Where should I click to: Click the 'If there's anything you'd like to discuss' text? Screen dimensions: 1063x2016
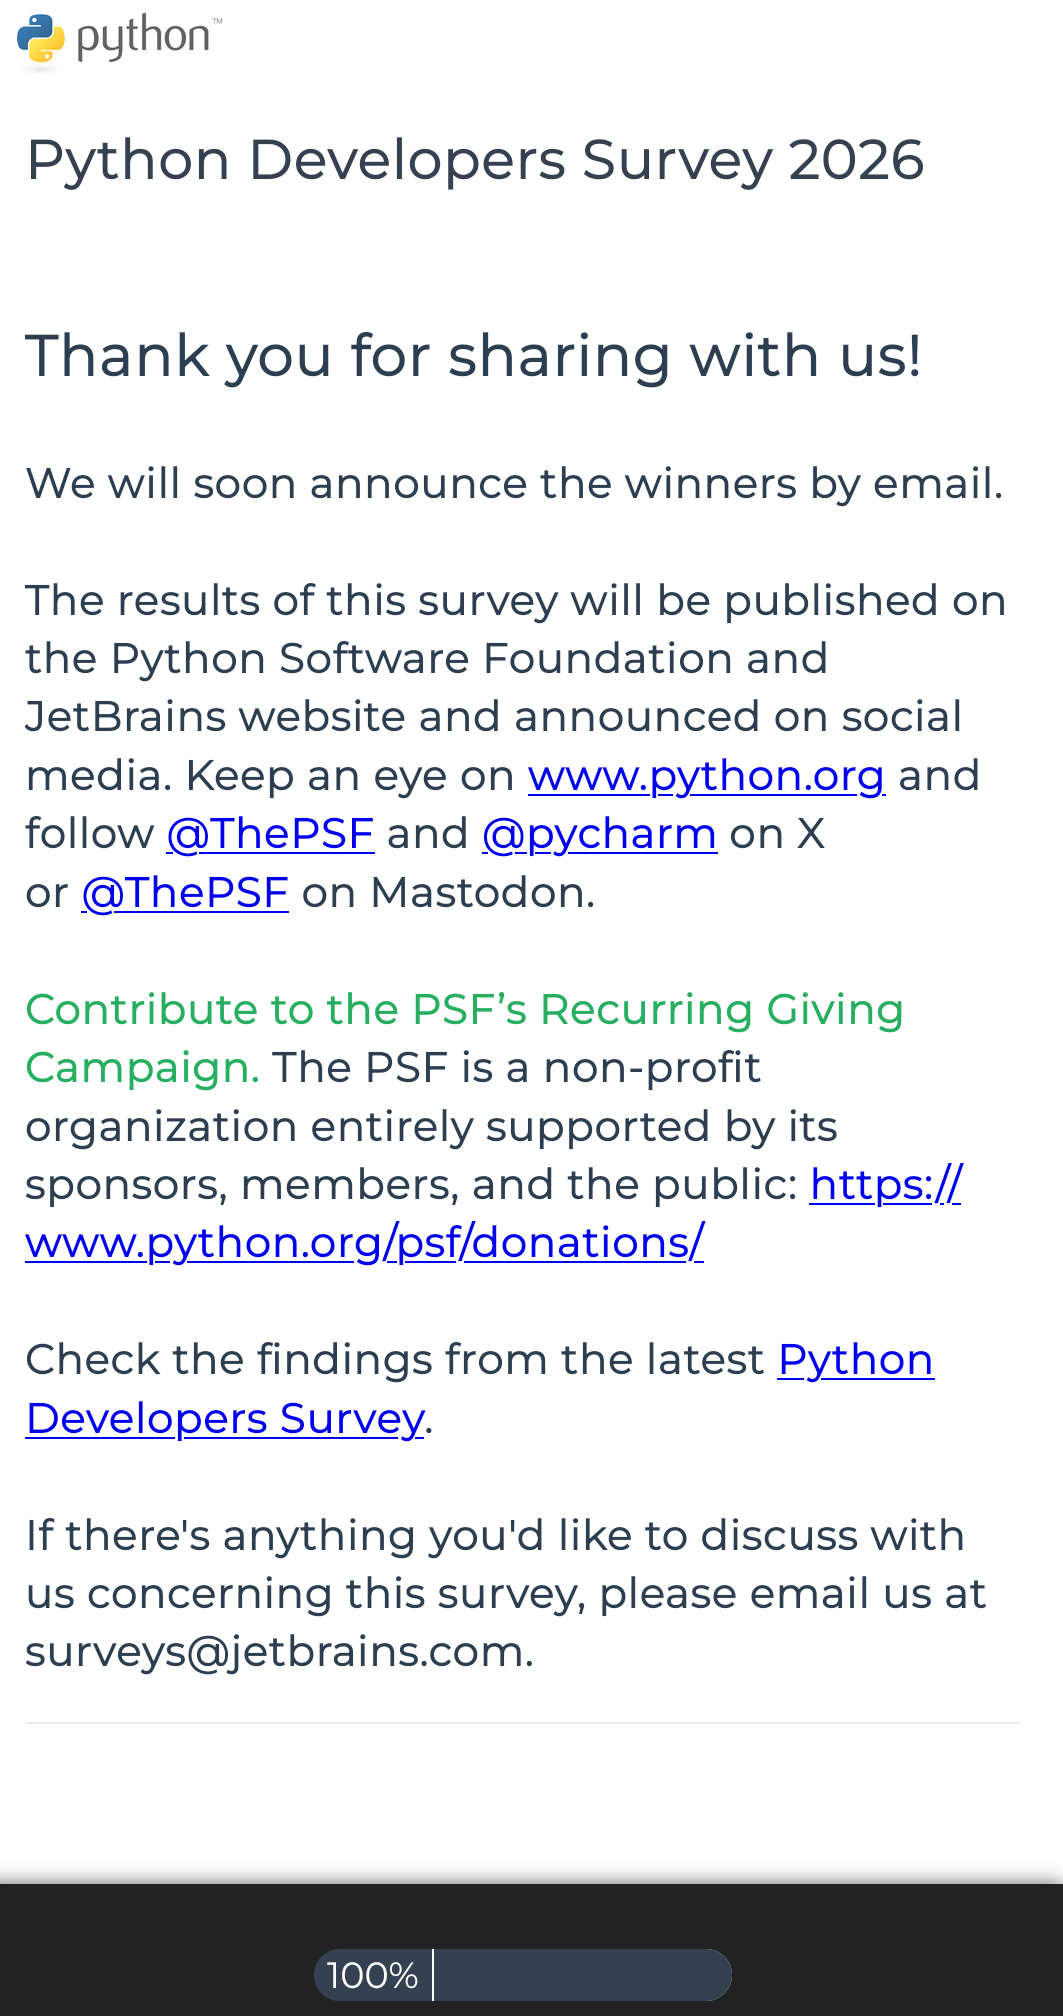pos(495,1536)
